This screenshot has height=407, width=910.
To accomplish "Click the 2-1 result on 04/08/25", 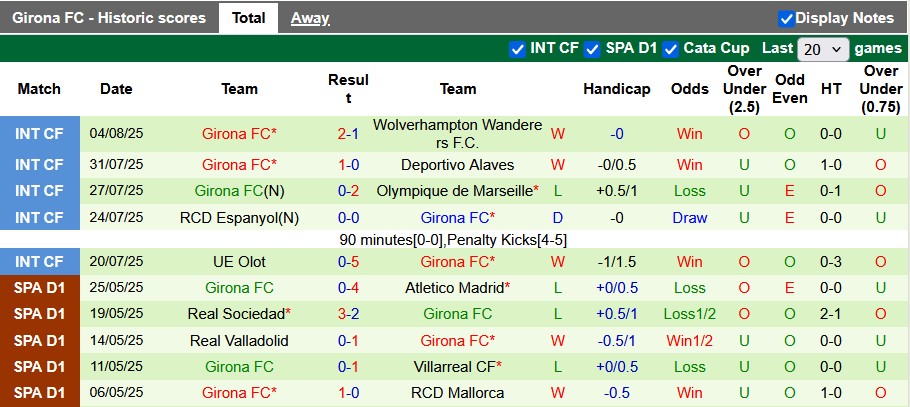I will tap(348, 134).
